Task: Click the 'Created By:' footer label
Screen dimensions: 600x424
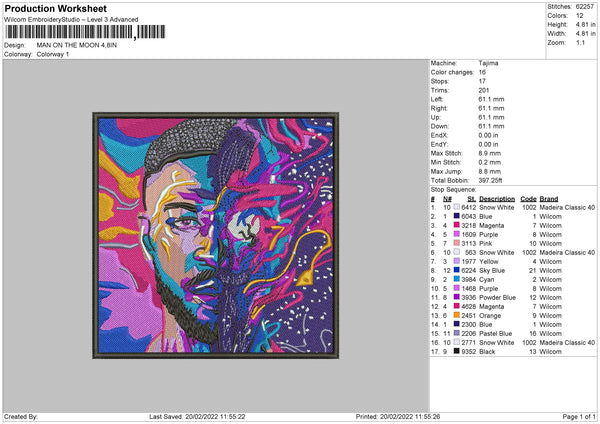Action: [21, 416]
